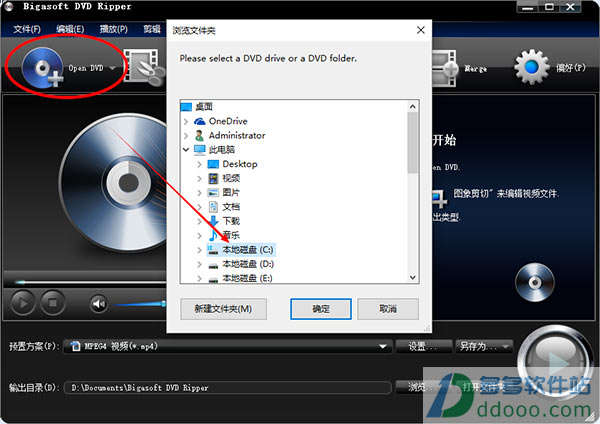
Task: Click the 设置... button
Action: (424, 346)
